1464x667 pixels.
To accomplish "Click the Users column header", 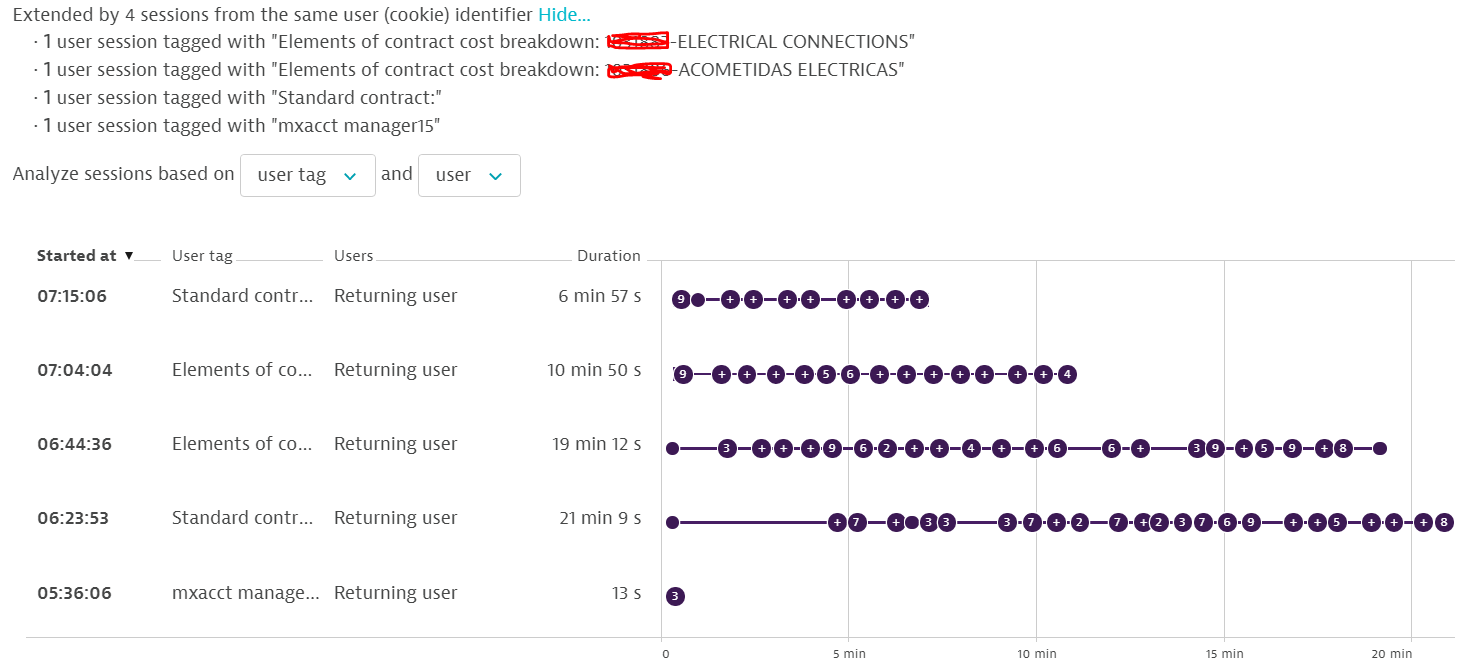I will pyautogui.click(x=353, y=256).
